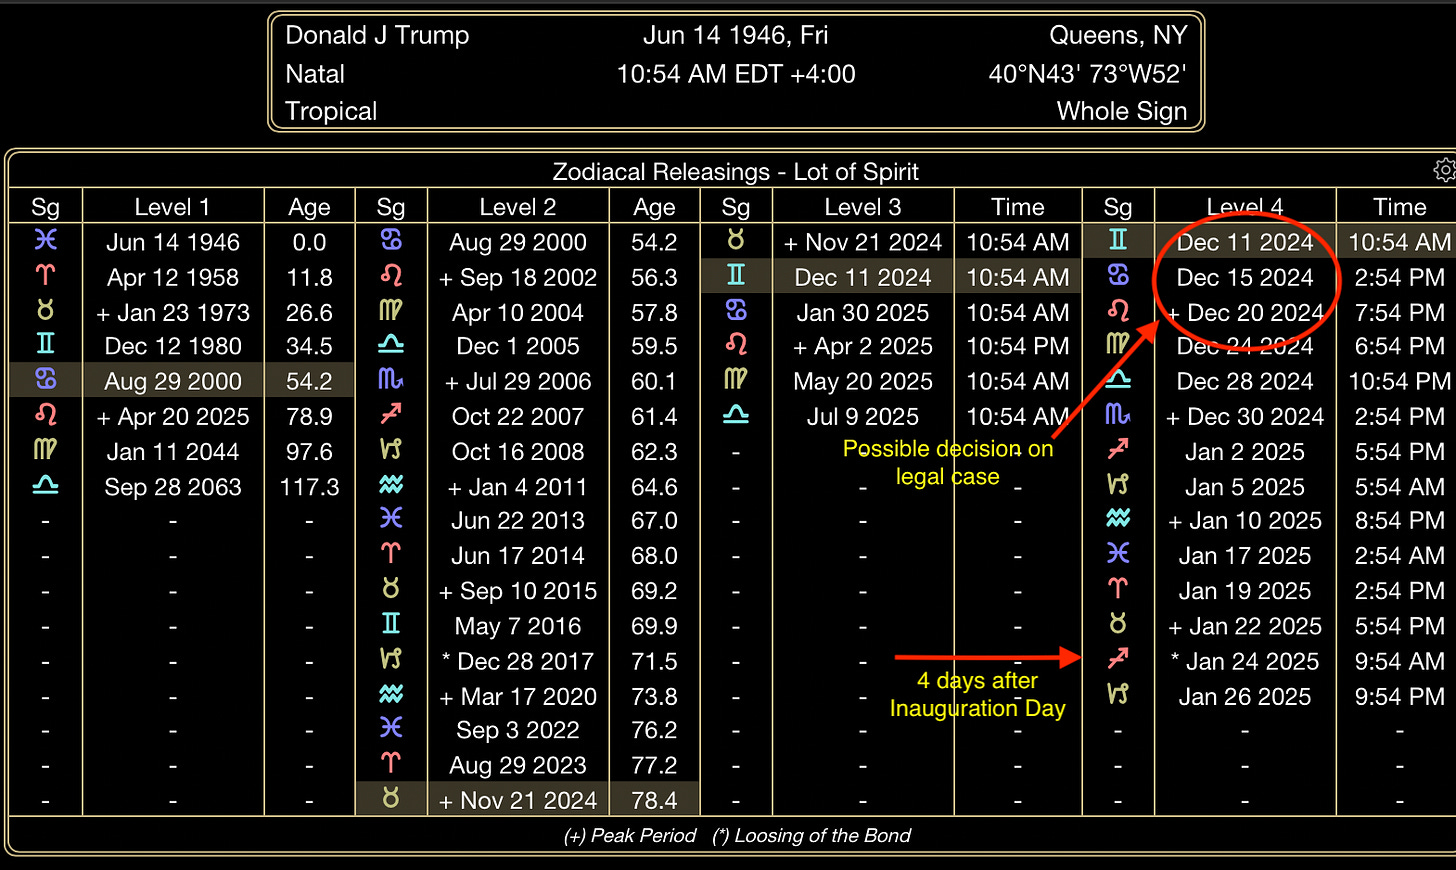Select the Cancer glyph beside Jan 30 2025
Screen dimensions: 1456x870
736,310
